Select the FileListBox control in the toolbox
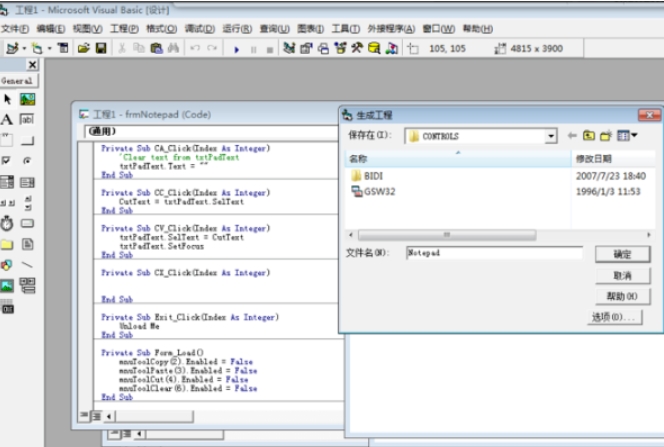The width and height of the screenshot is (664, 447). pyautogui.click(x=28, y=244)
